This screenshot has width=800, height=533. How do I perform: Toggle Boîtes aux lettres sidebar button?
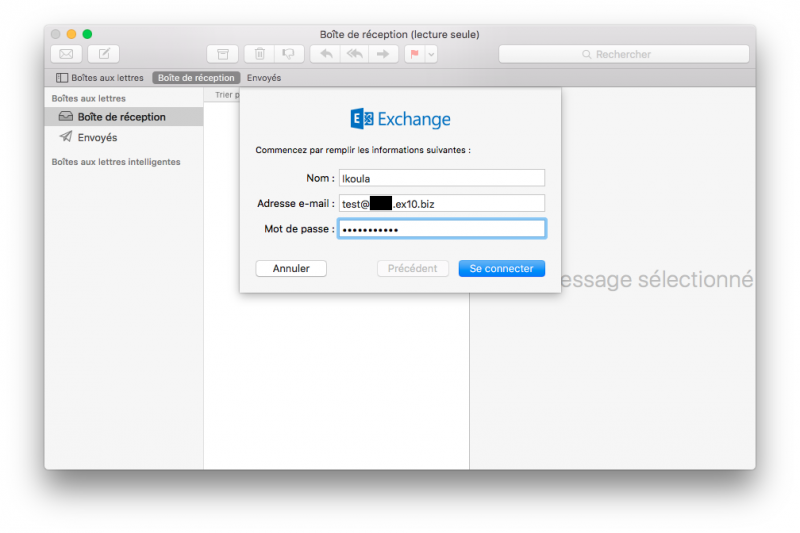tap(100, 78)
